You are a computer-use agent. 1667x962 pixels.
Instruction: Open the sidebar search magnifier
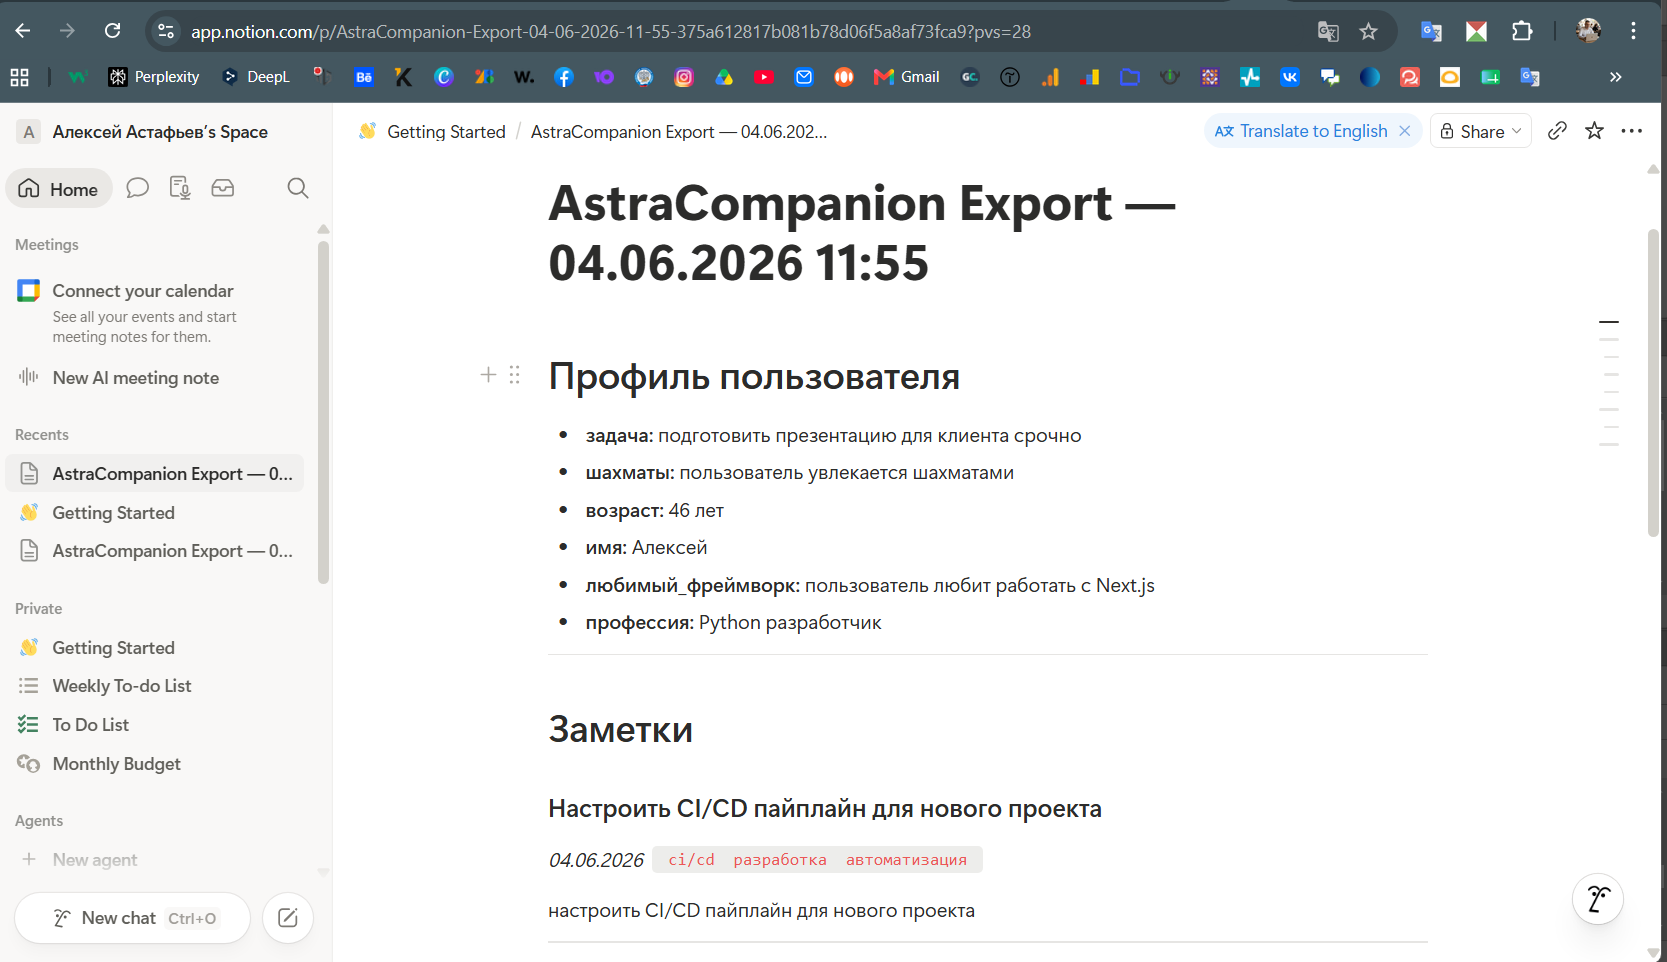(298, 188)
